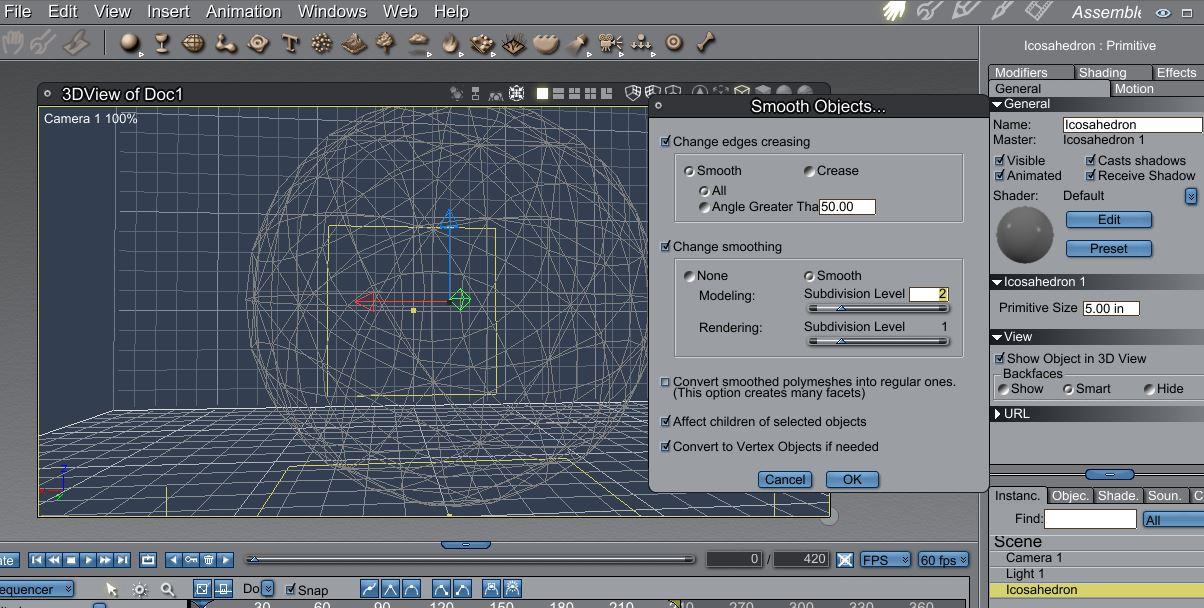The height and width of the screenshot is (608, 1204).
Task: Select the Text object tool
Action: (x=291, y=43)
